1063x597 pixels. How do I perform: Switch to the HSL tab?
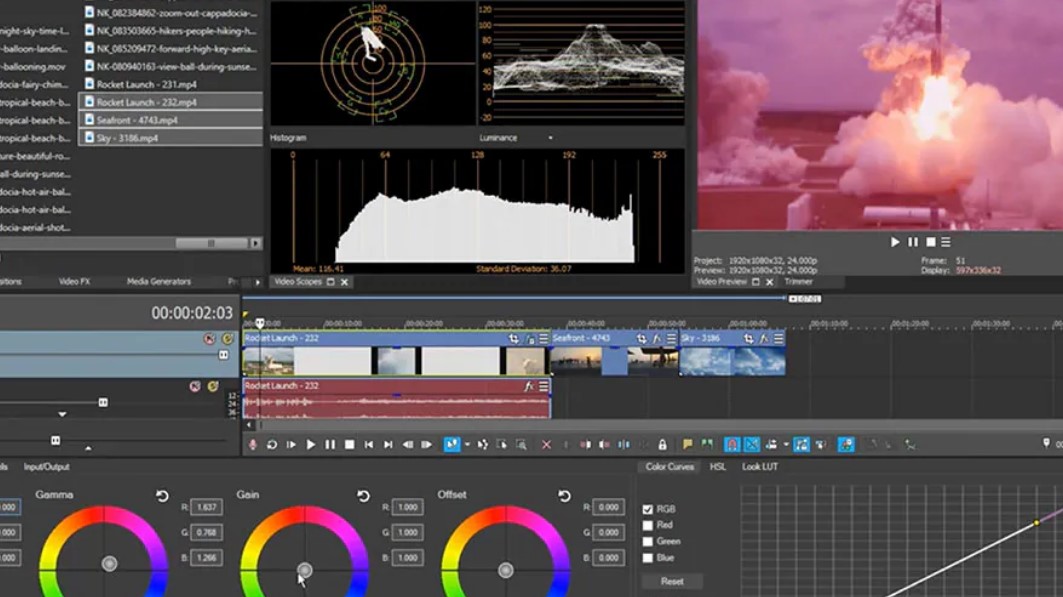coord(718,467)
